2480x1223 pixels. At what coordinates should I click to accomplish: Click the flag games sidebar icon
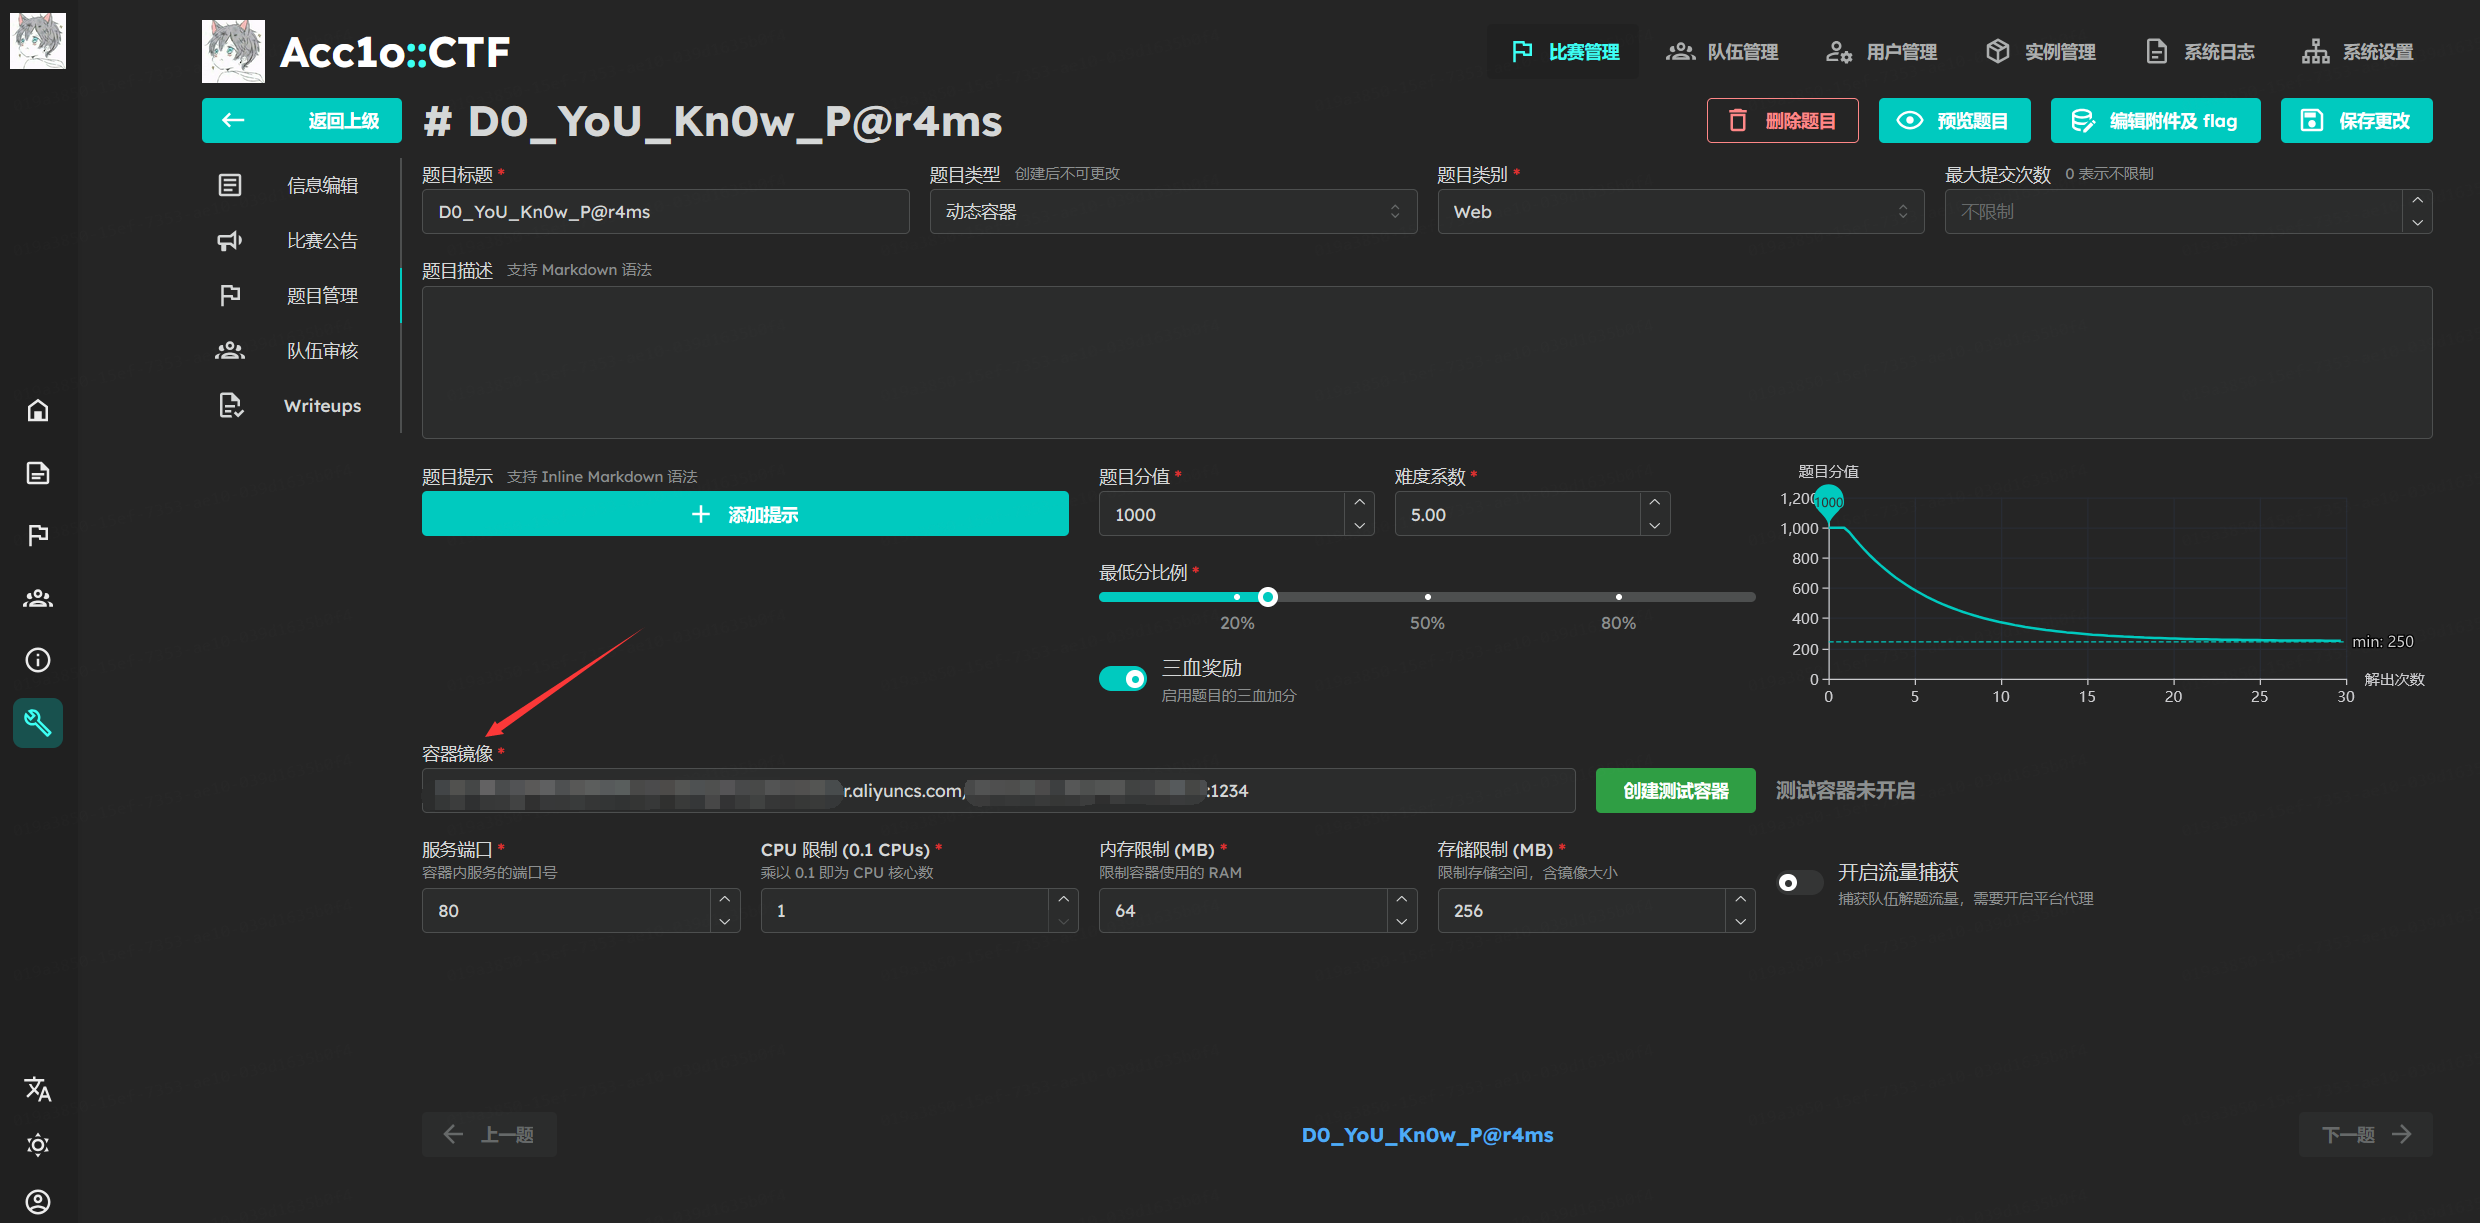38,536
